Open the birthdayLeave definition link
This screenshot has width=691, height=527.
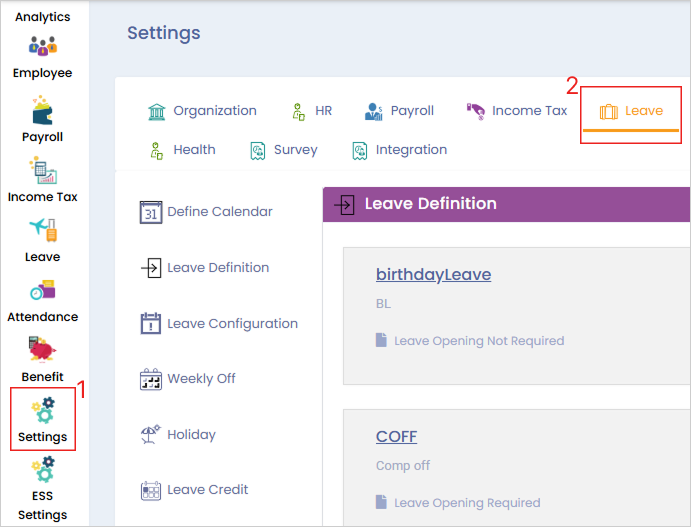(x=433, y=274)
